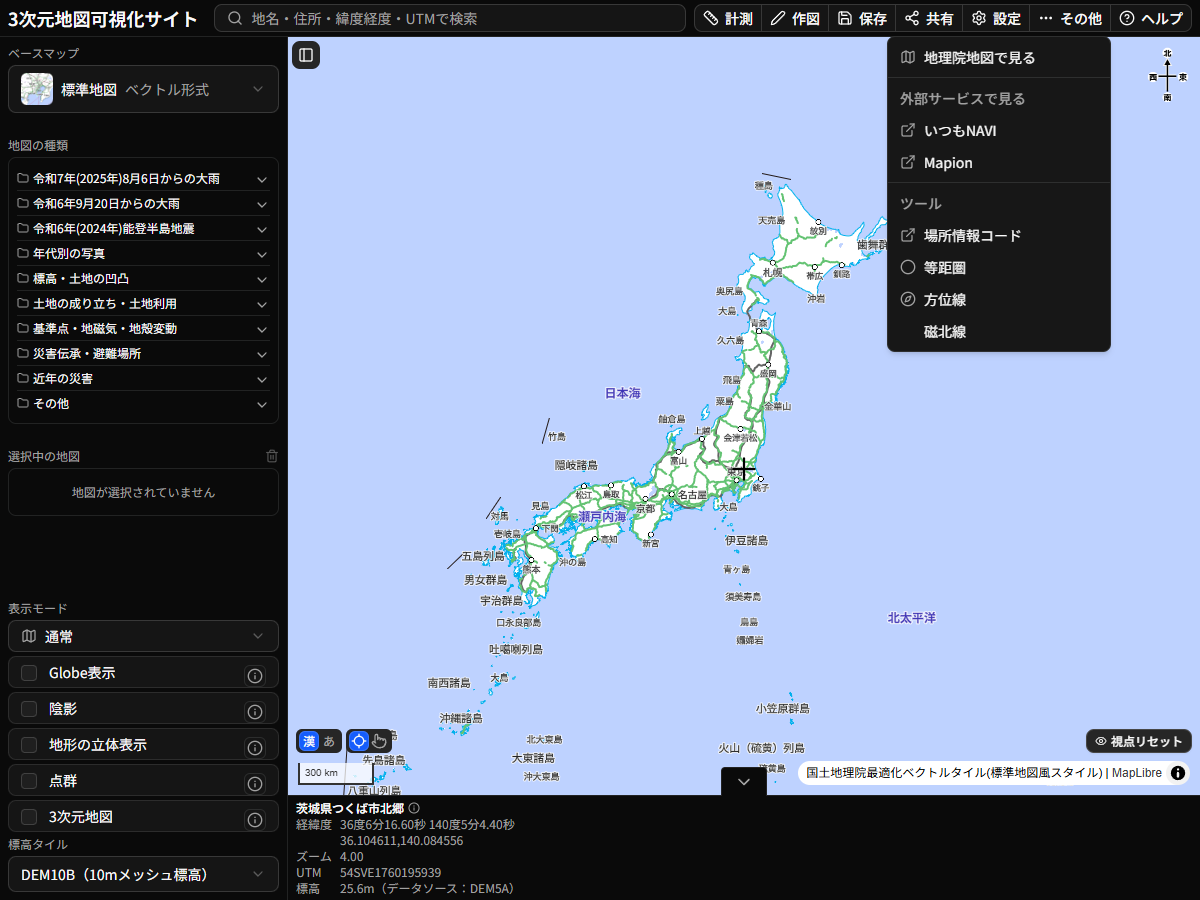
Task: Open 作図 drawing tool
Action: coord(795,18)
